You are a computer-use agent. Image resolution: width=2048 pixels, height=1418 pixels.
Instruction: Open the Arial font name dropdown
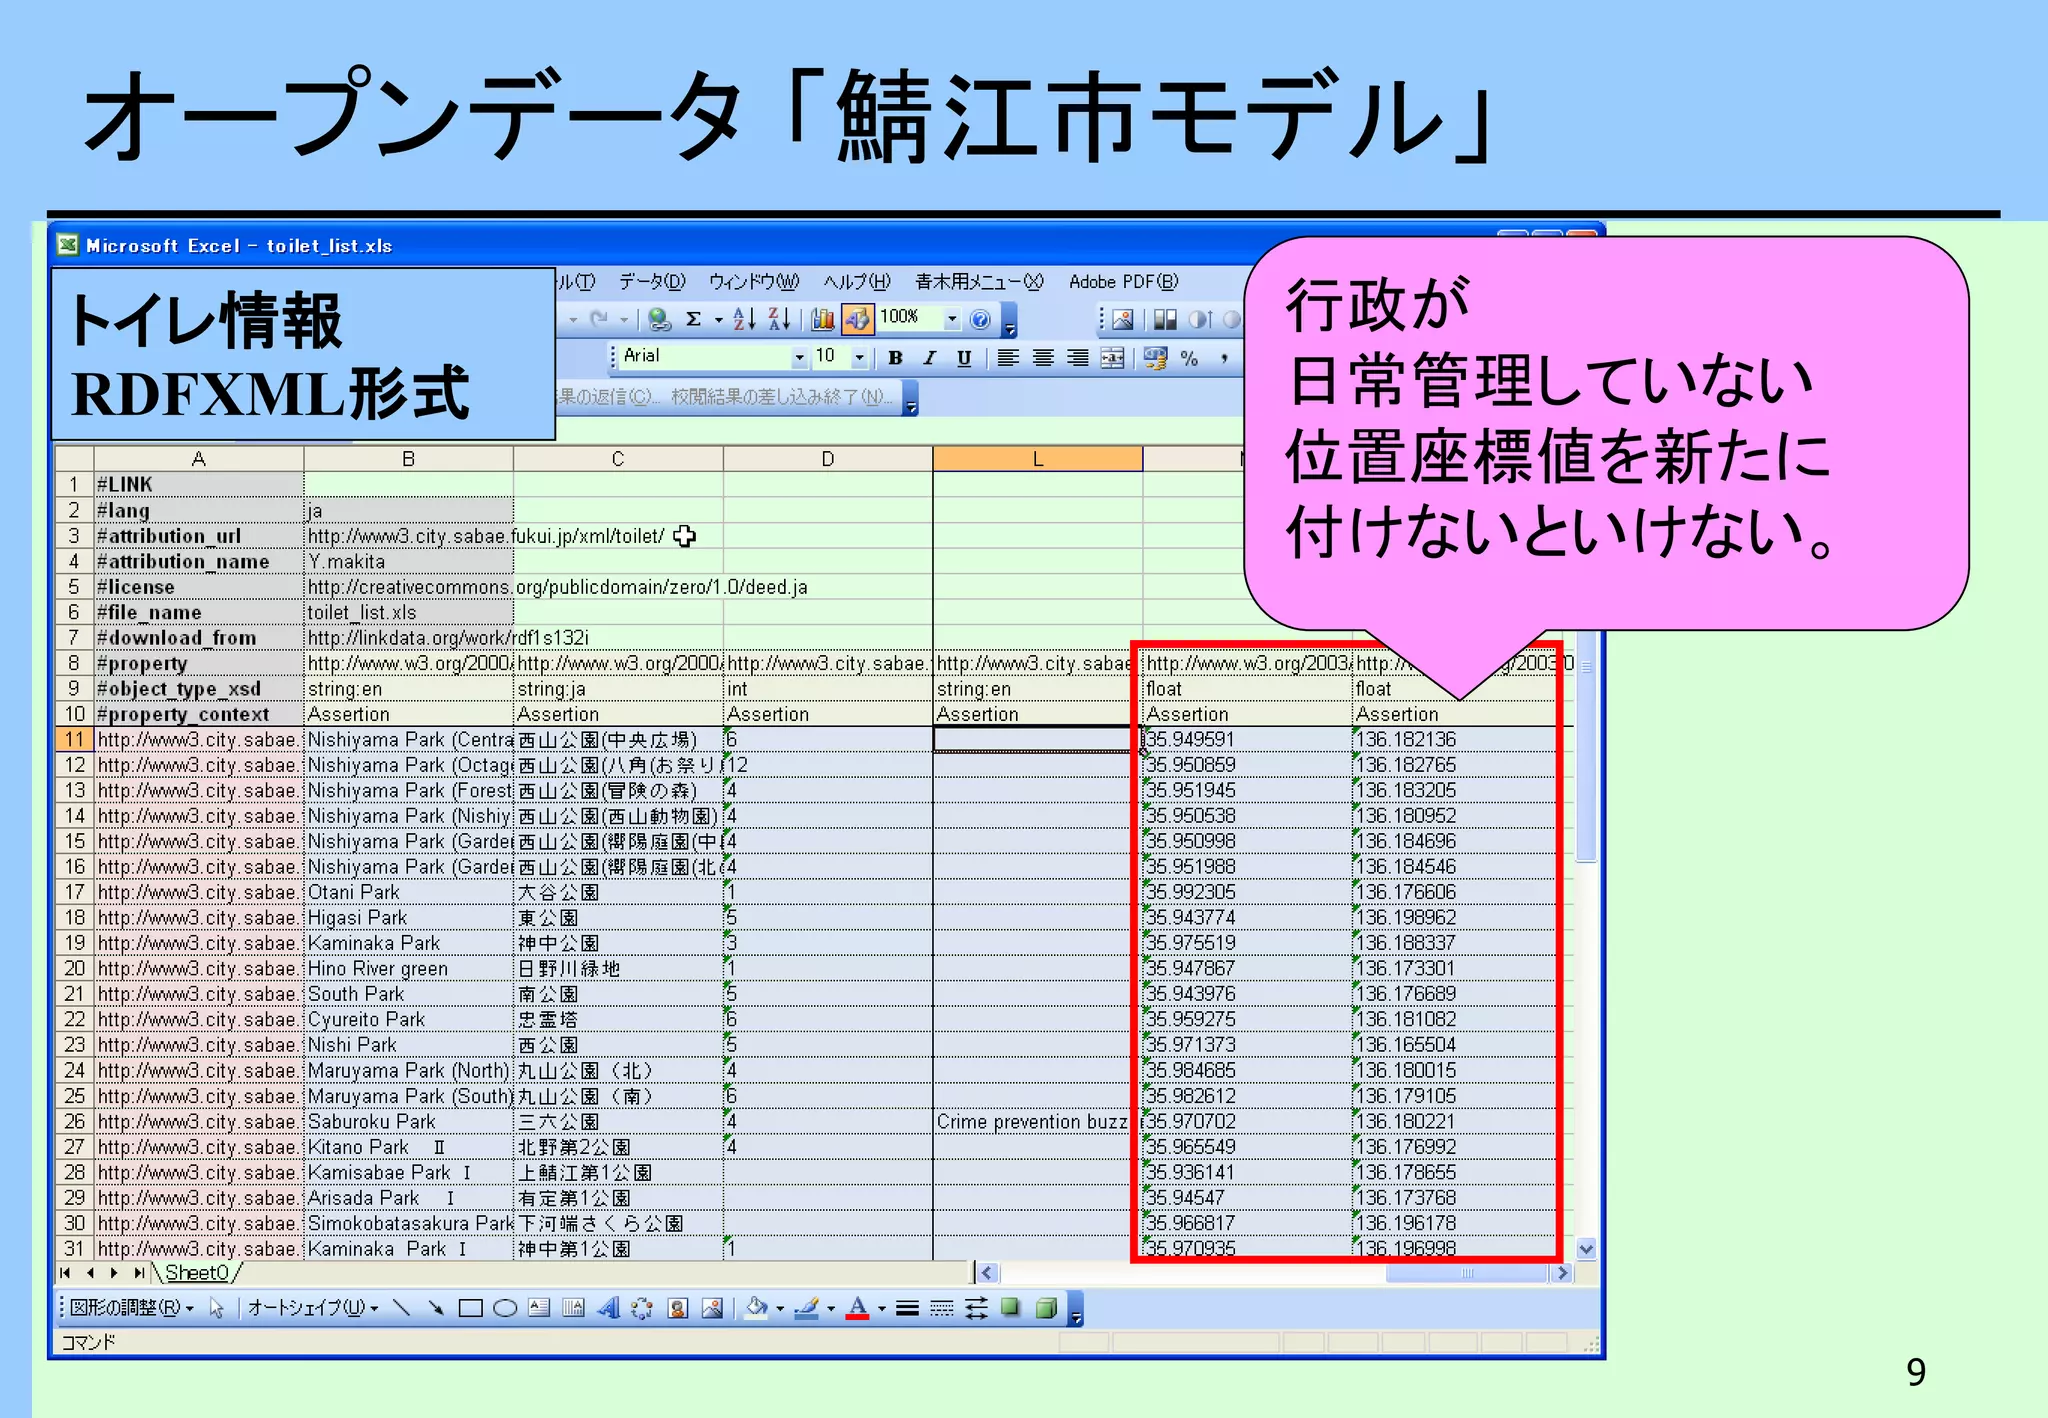pos(799,357)
